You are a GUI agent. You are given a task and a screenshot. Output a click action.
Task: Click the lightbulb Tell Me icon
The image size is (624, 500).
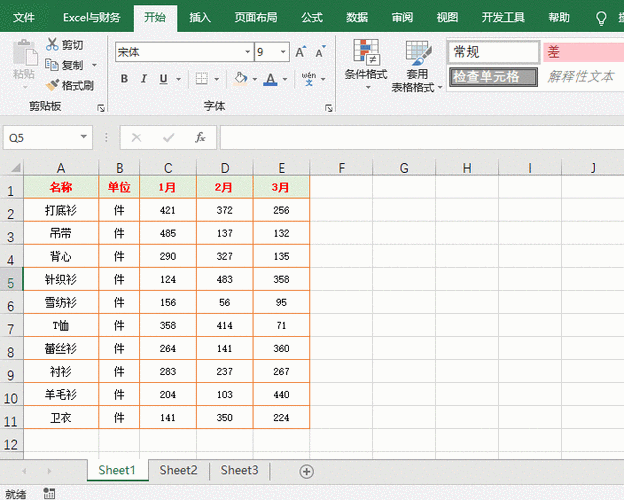(x=601, y=18)
